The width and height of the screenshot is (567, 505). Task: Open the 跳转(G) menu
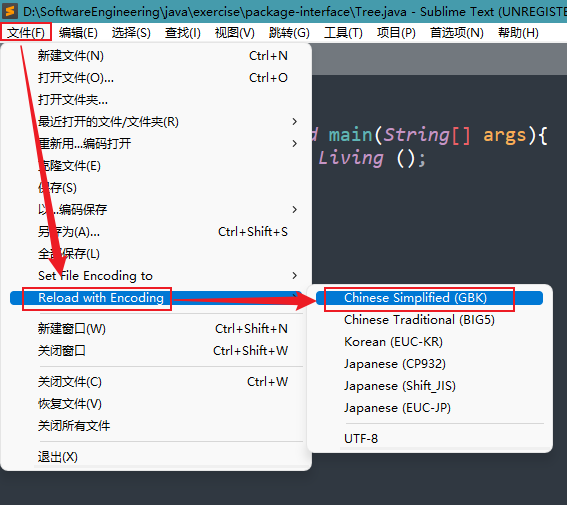pos(289,33)
